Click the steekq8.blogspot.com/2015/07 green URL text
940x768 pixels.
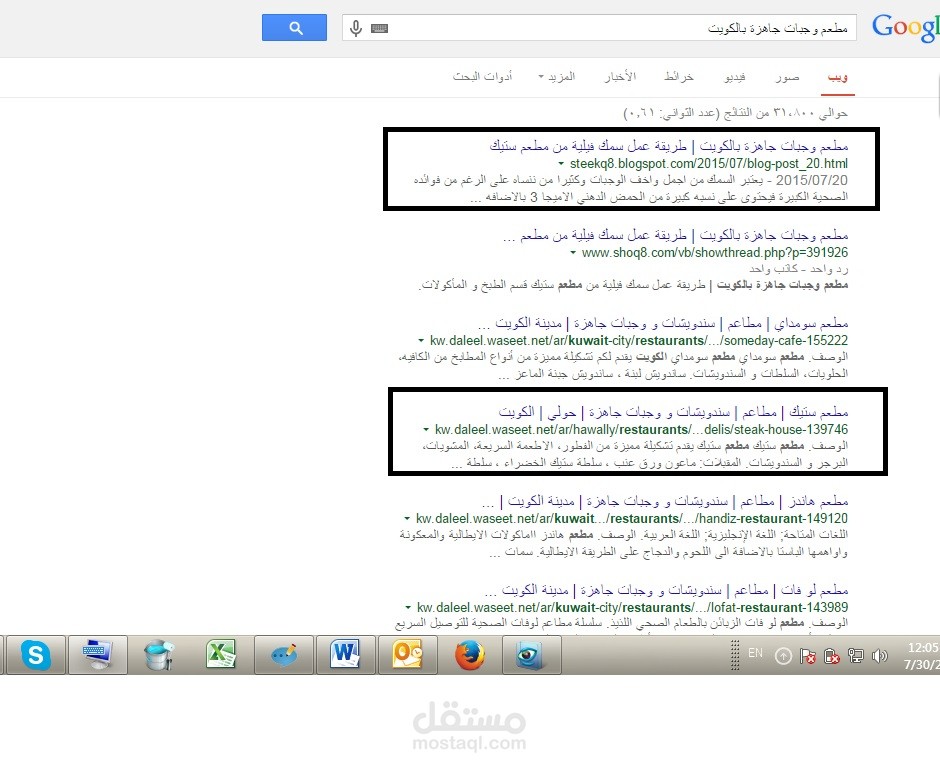tap(709, 163)
